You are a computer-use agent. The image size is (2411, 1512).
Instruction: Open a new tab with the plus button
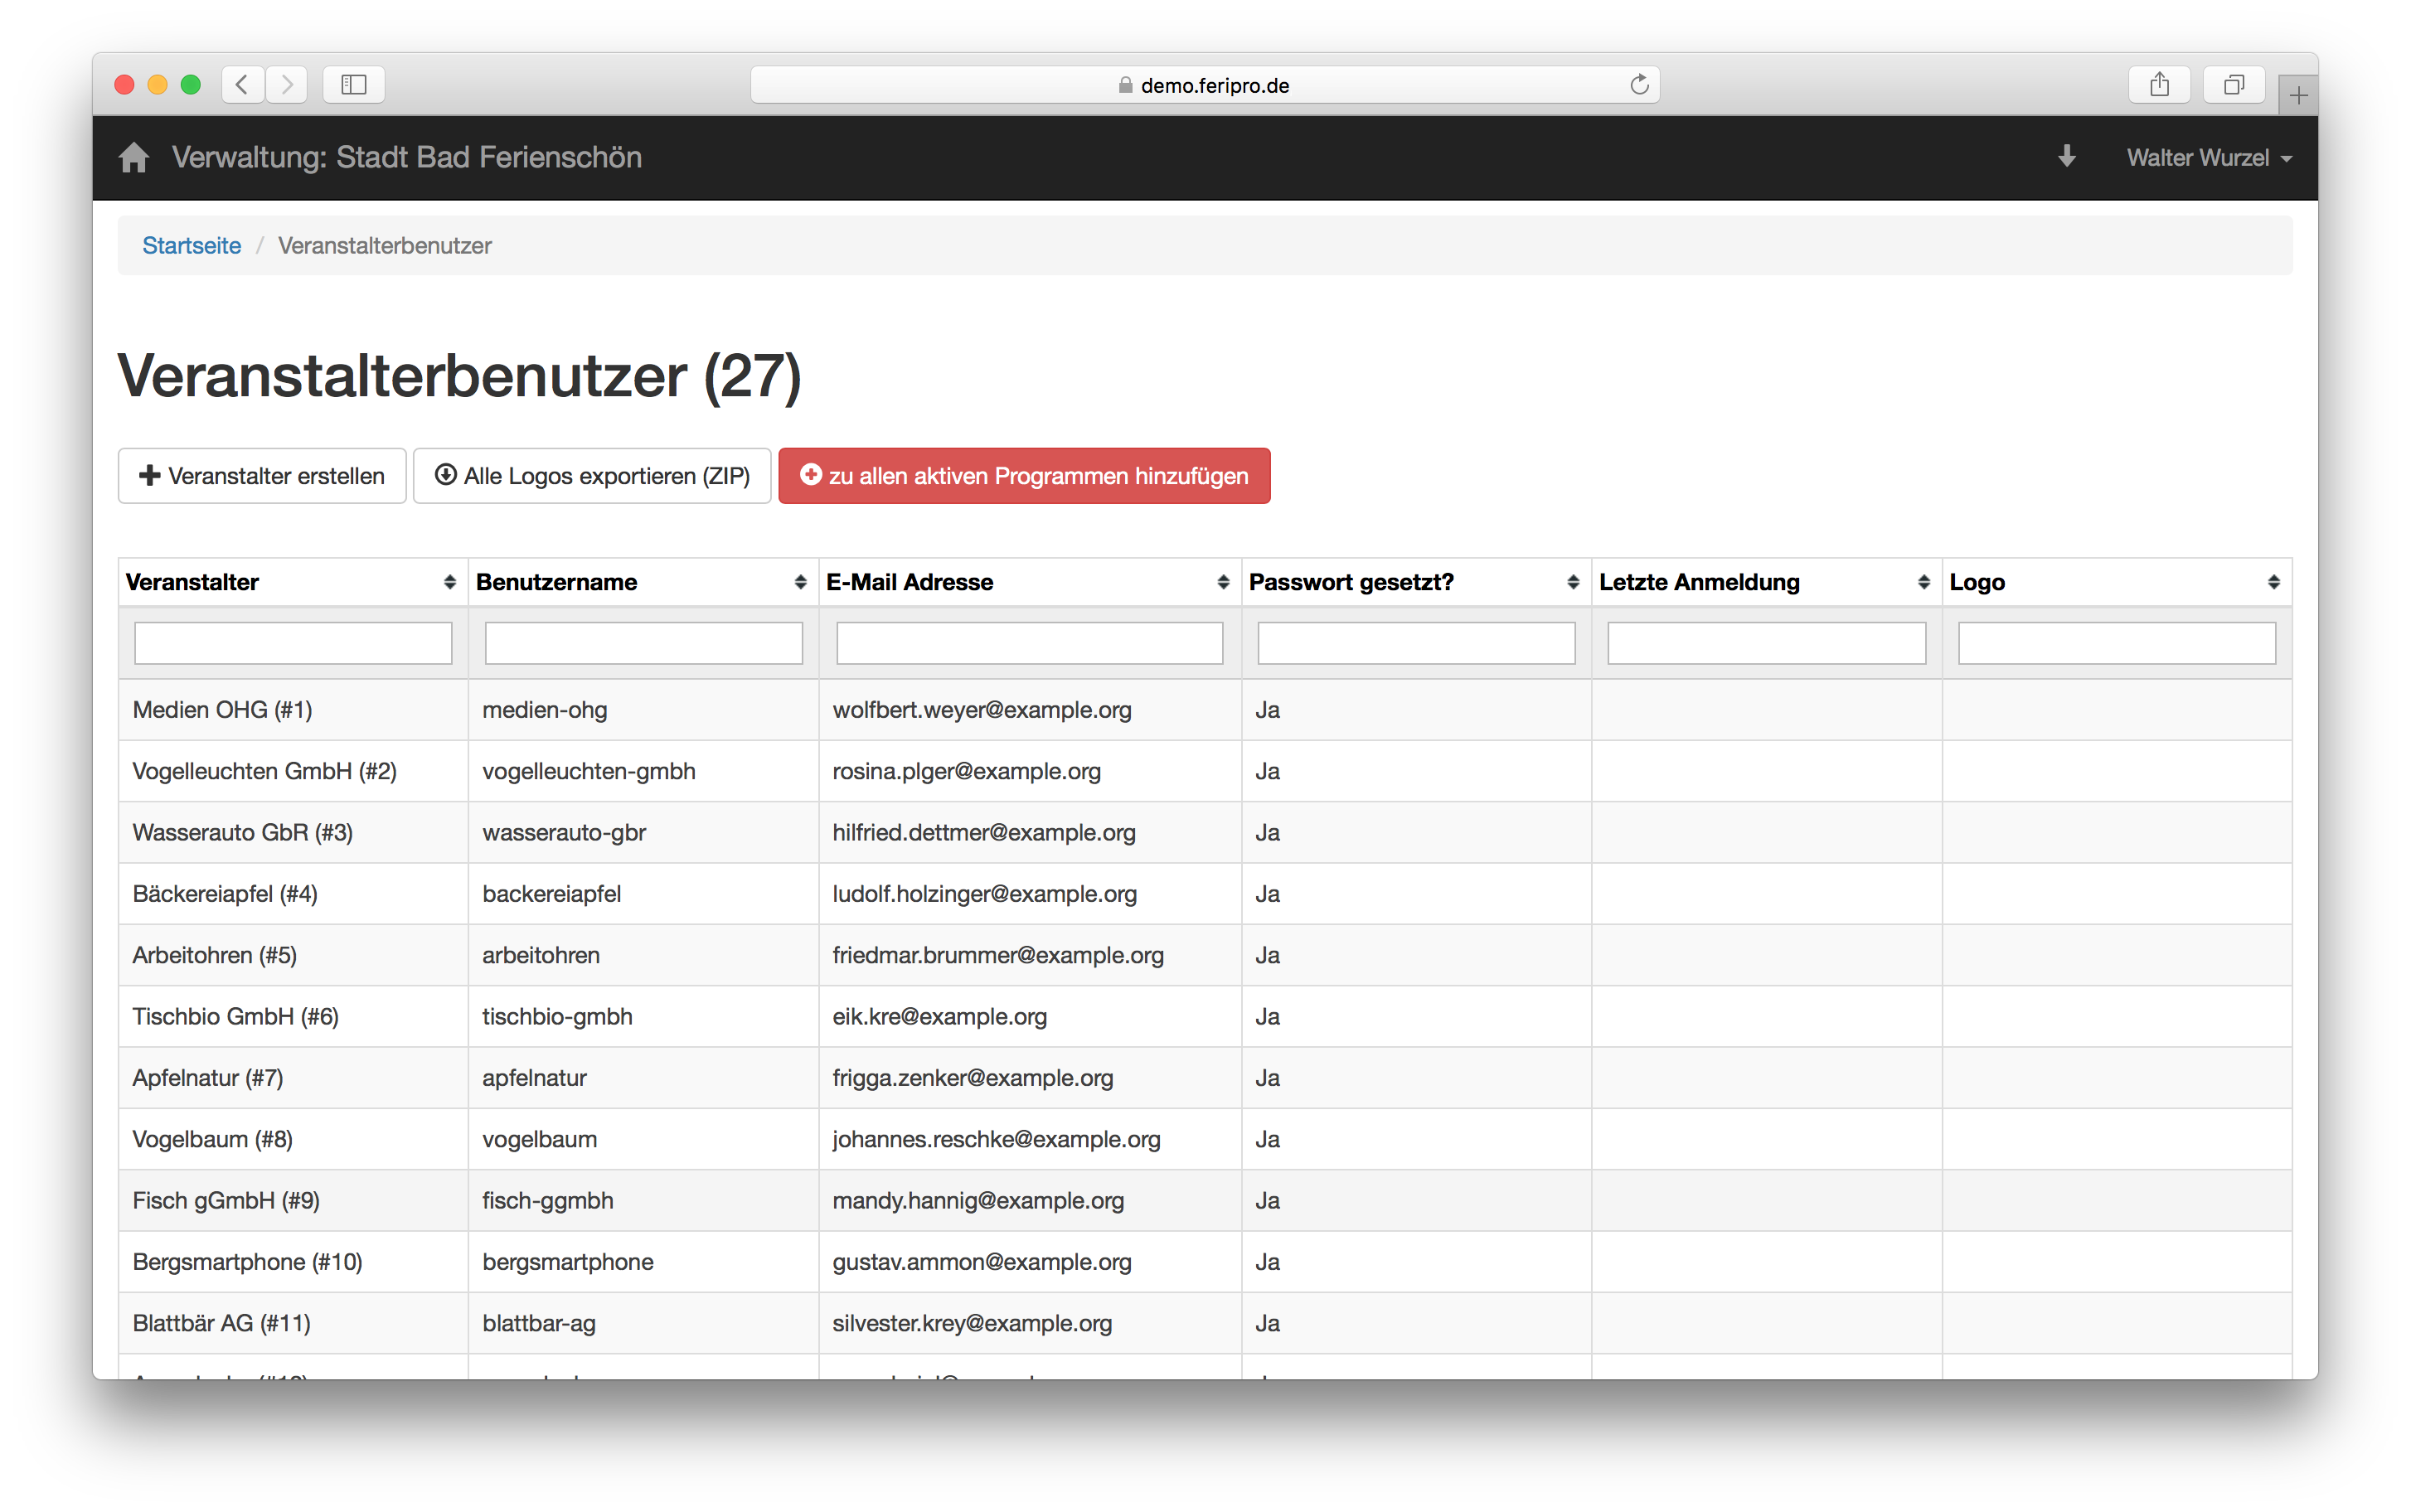click(2298, 96)
